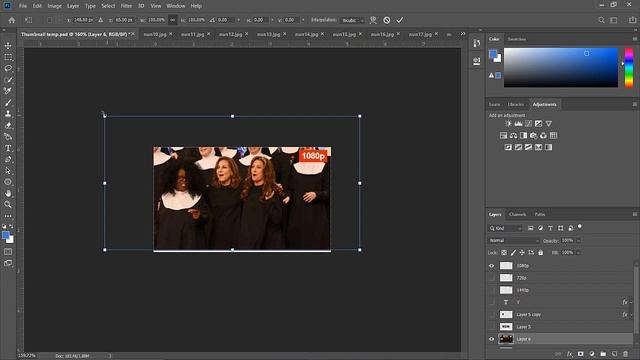Add an Exposure adjustment
Screen dimensions: 640x360
(x=538, y=123)
